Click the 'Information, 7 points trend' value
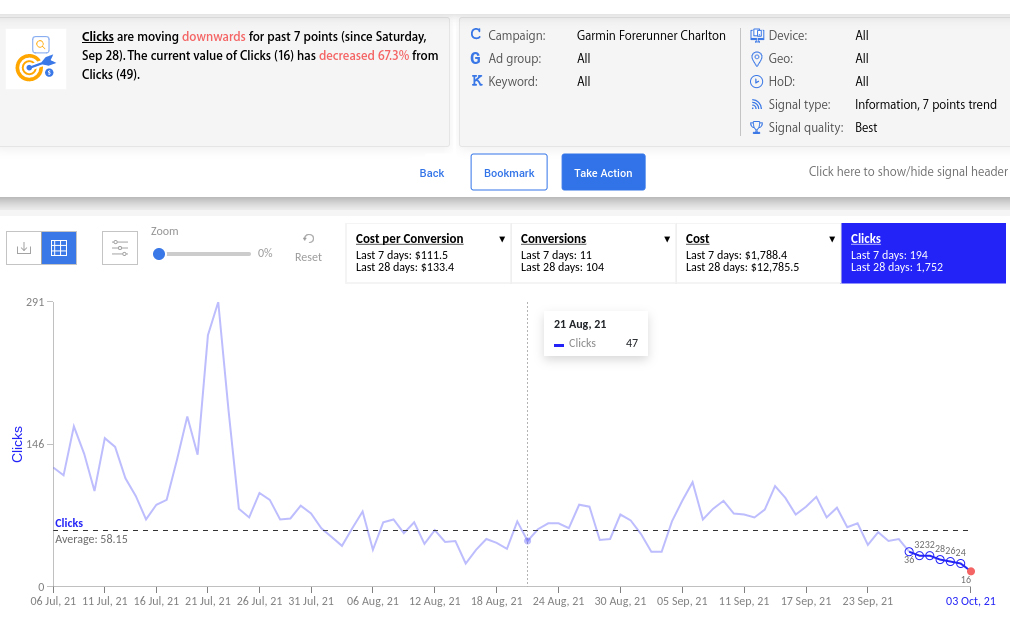Viewport: 1010px width, 624px height. point(925,104)
